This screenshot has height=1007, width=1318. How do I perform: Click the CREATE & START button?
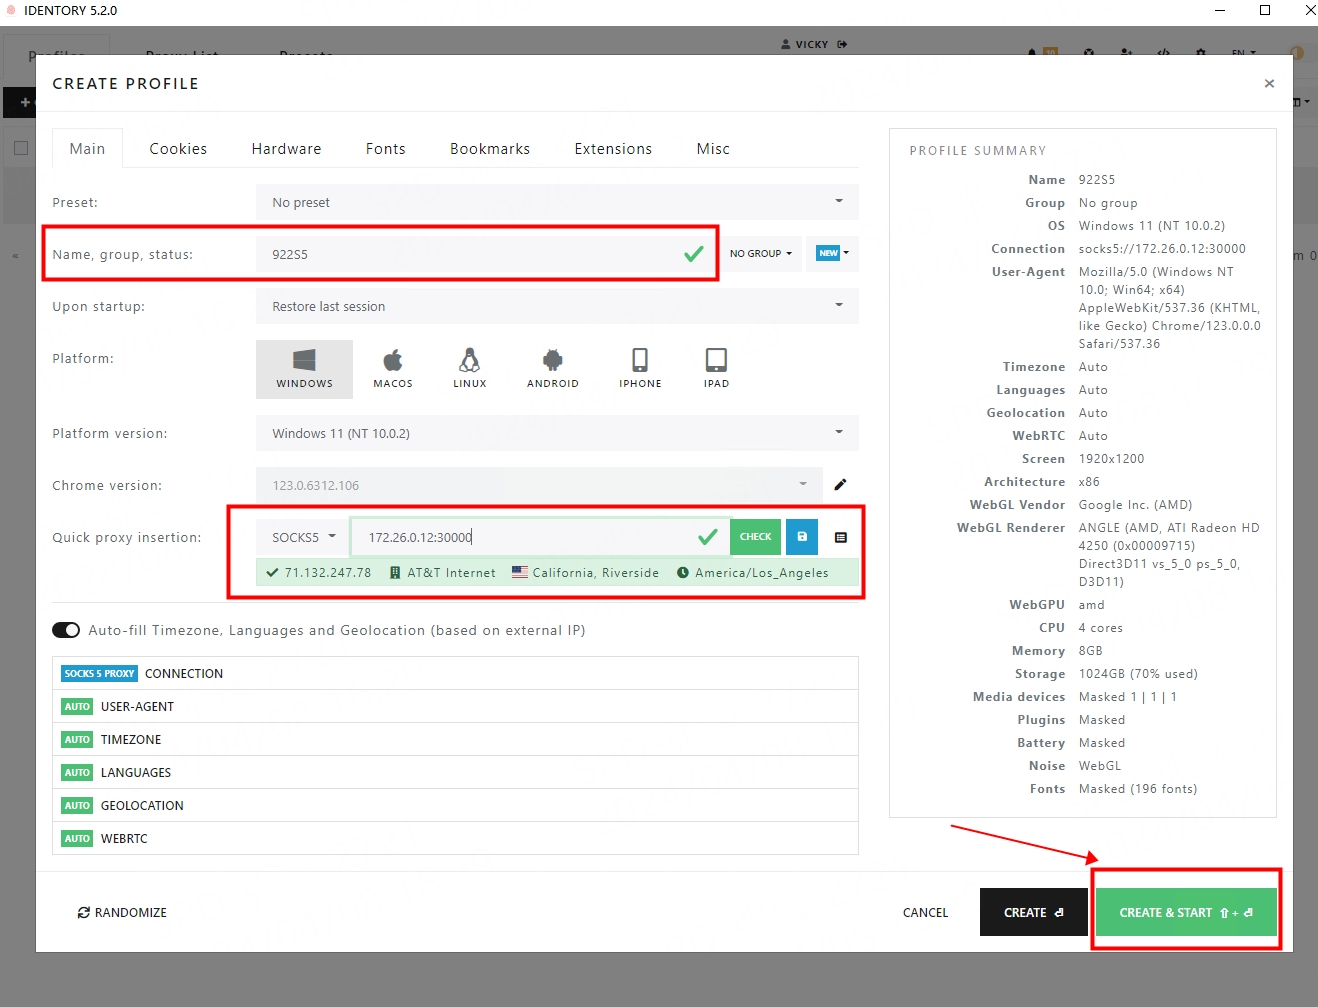click(x=1185, y=912)
